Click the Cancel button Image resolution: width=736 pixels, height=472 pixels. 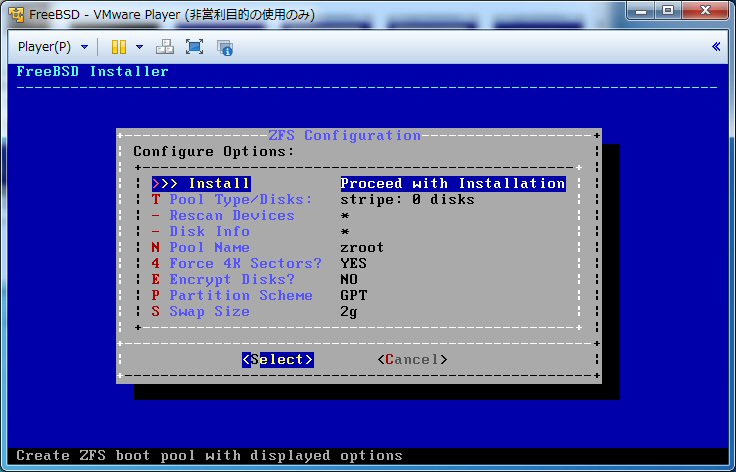point(413,359)
